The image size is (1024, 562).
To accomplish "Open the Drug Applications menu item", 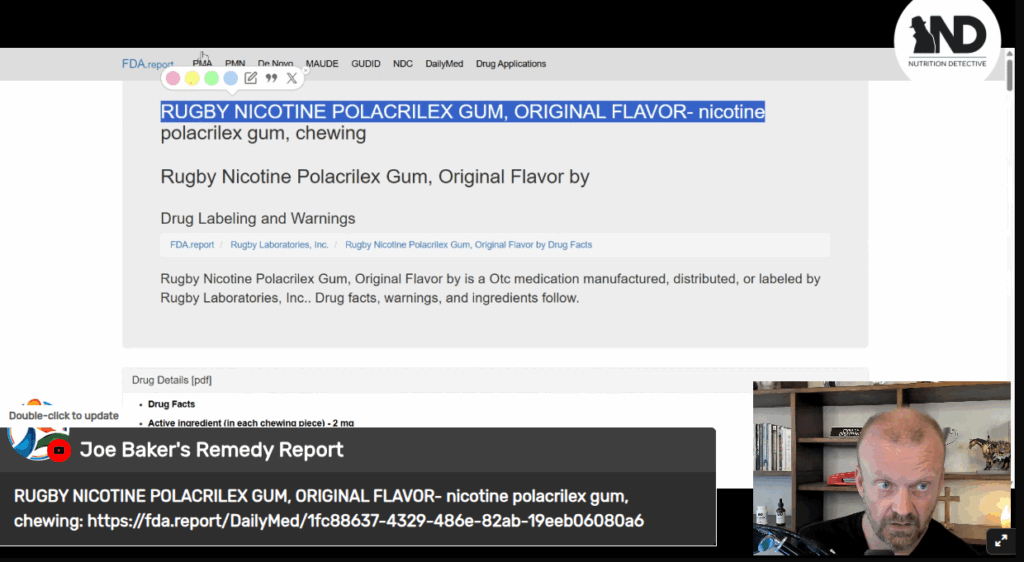I will tap(511, 64).
